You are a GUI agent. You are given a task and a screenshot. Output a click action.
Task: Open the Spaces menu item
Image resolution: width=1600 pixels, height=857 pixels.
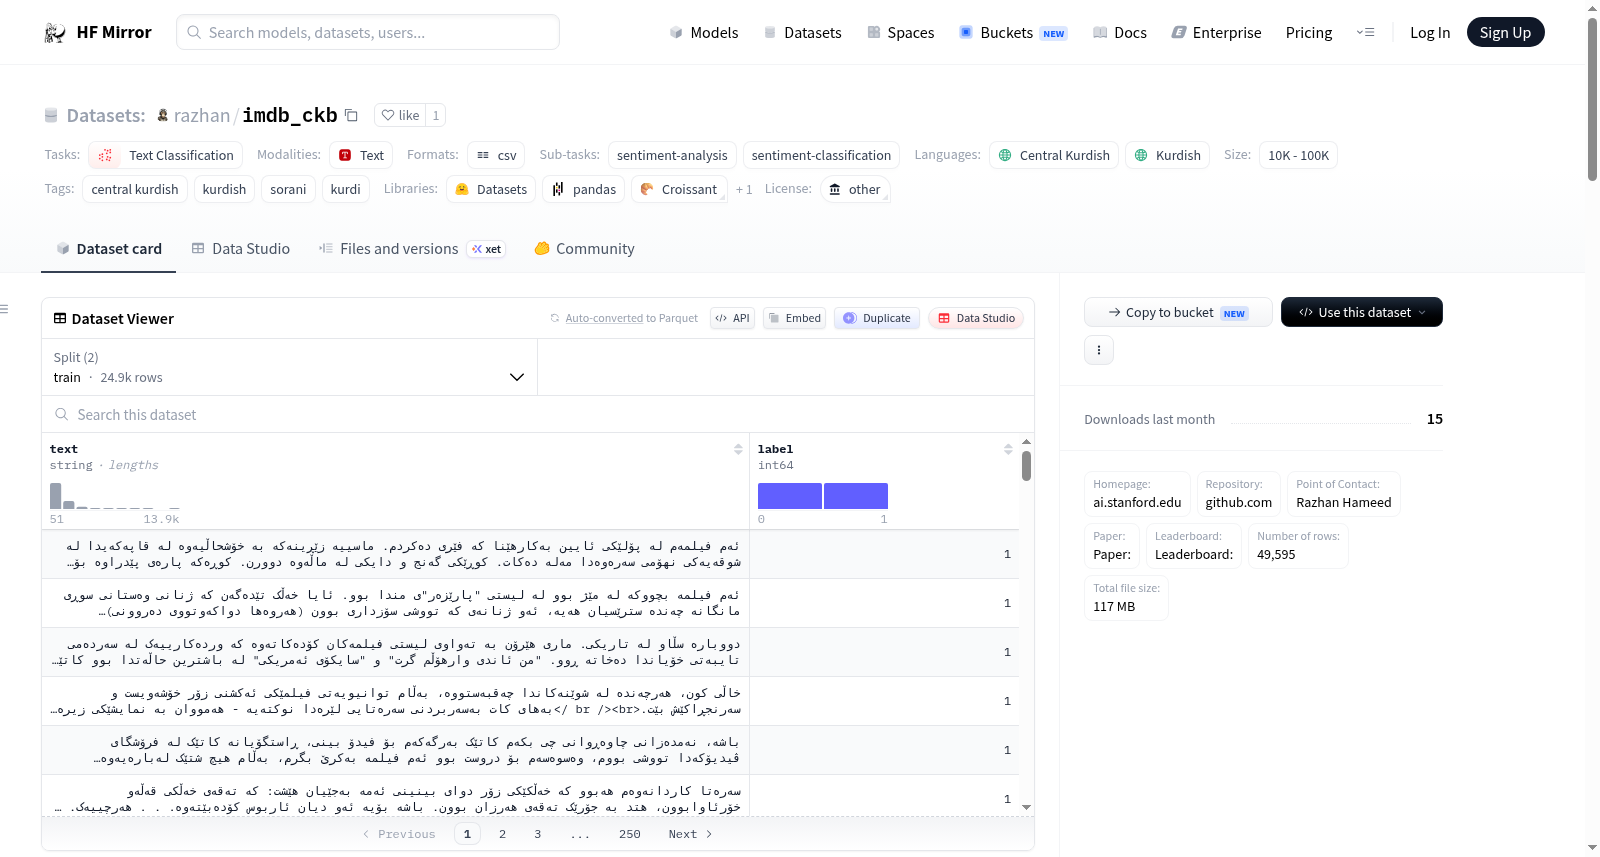pos(901,33)
